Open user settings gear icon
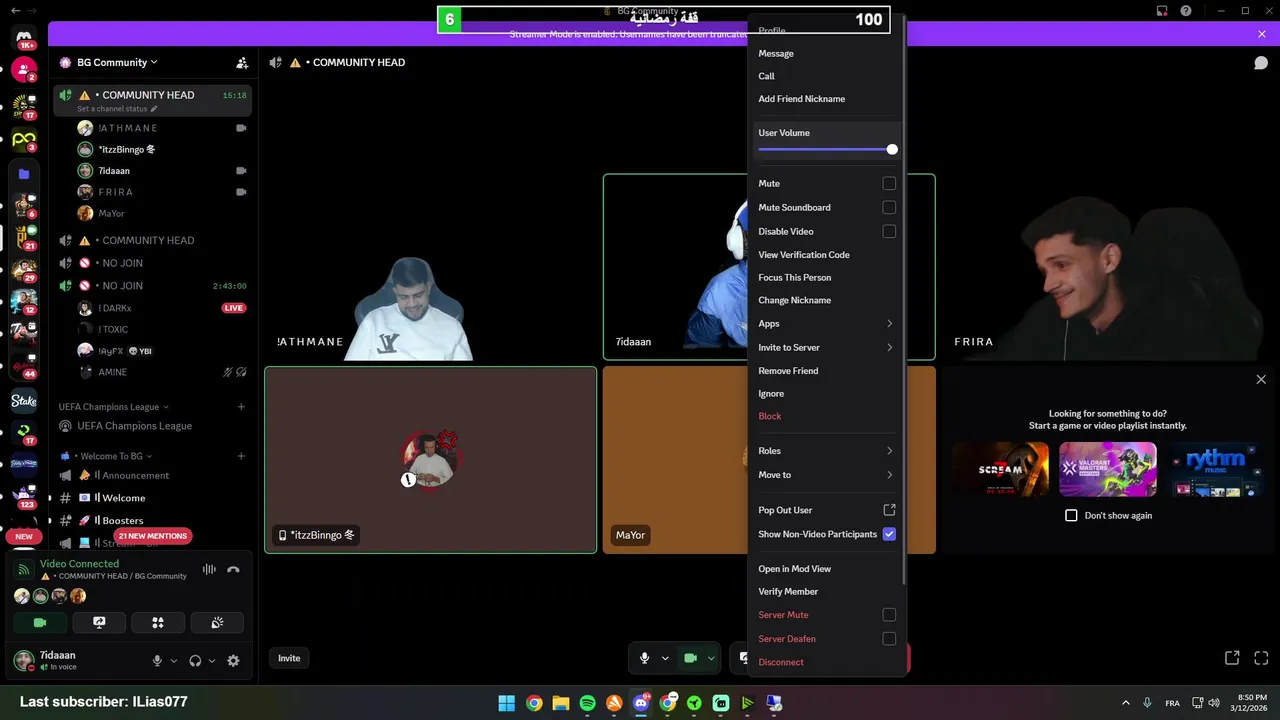 233,661
